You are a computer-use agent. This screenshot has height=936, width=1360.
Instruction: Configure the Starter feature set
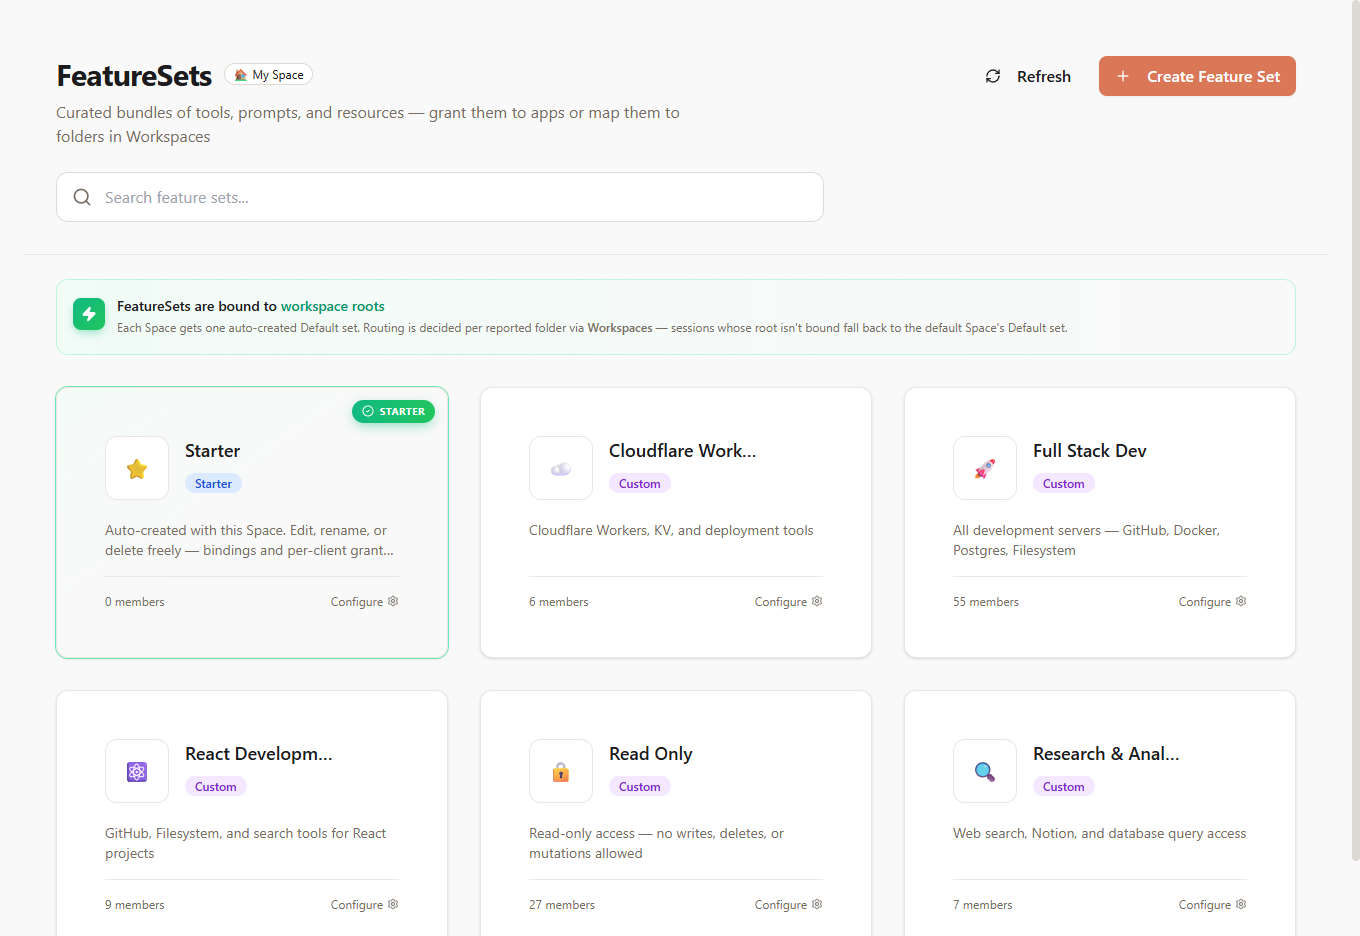pyautogui.click(x=365, y=602)
